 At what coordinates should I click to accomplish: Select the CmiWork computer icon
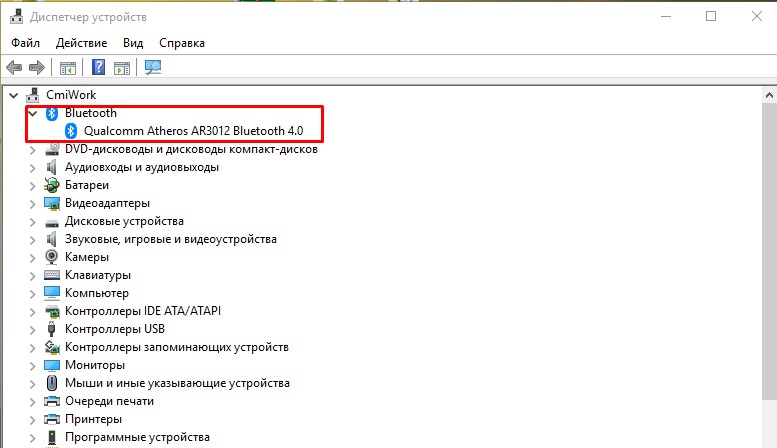pyautogui.click(x=33, y=95)
